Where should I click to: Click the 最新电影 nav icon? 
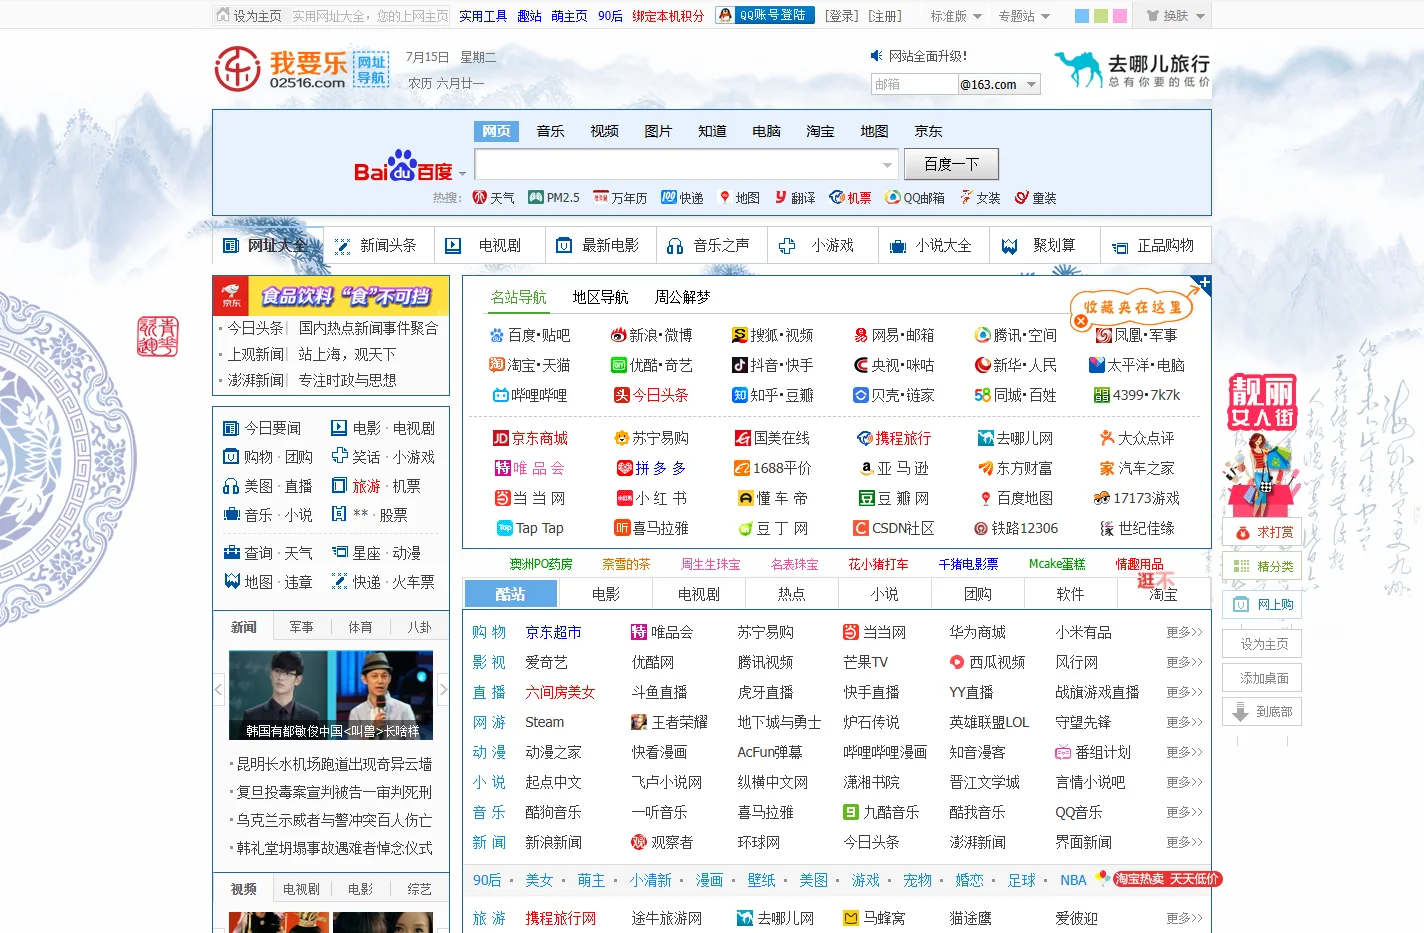[564, 245]
